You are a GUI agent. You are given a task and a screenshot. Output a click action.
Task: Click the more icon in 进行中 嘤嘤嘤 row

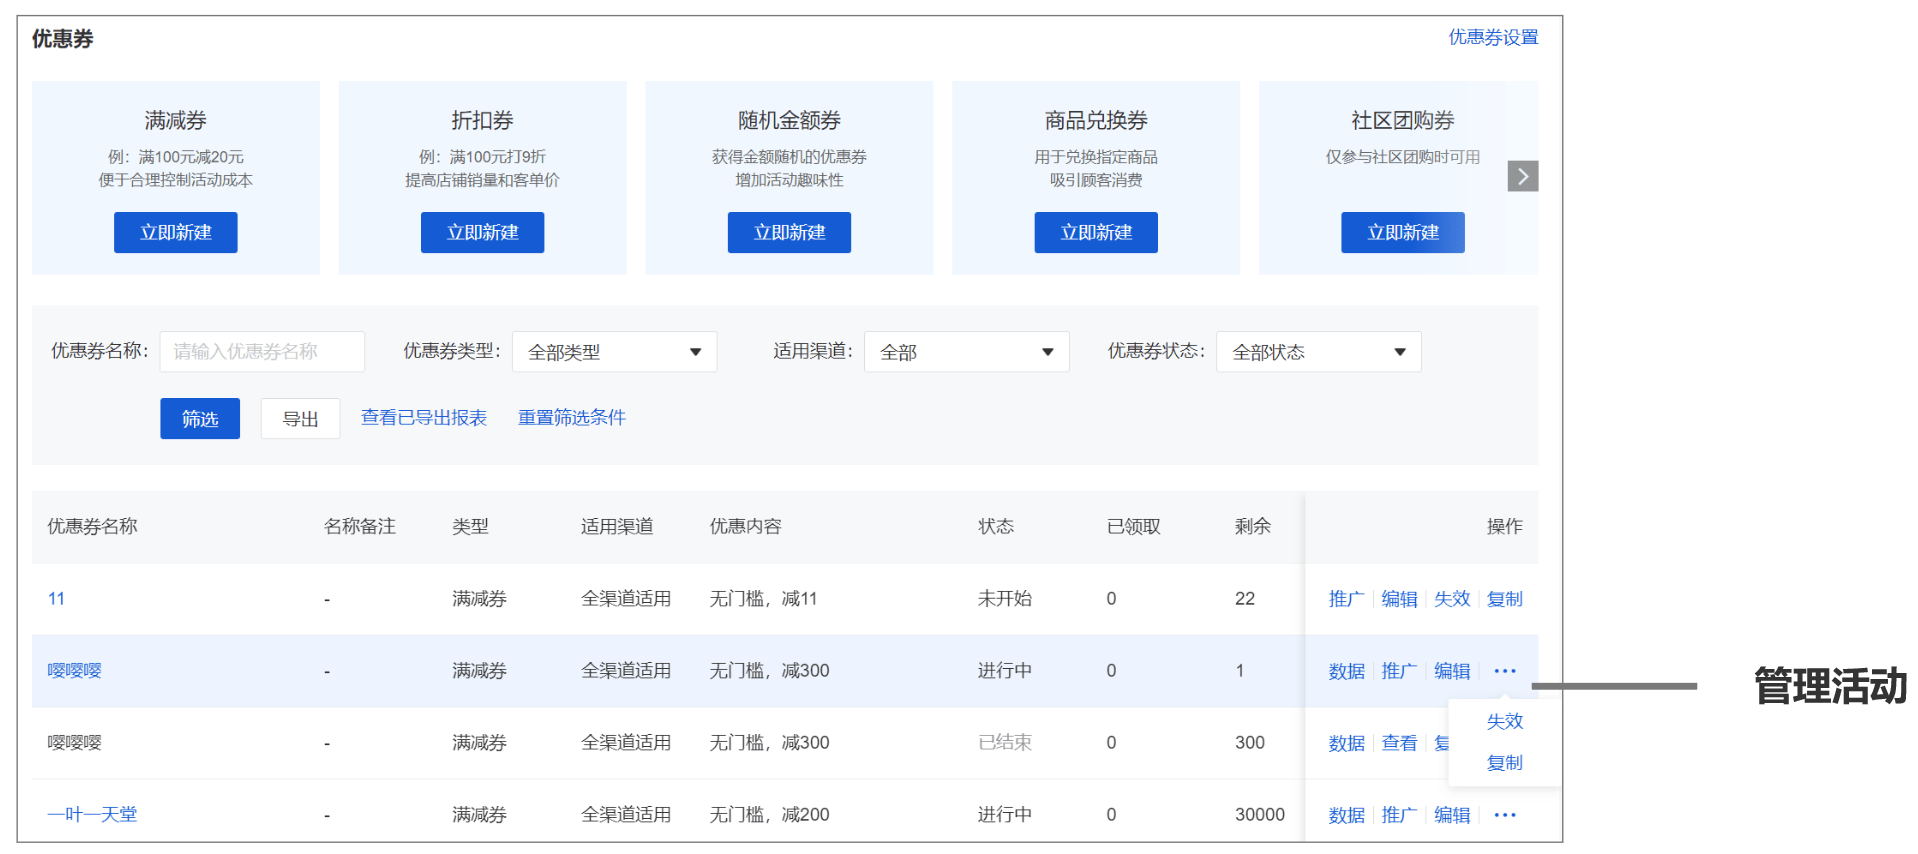point(1505,671)
